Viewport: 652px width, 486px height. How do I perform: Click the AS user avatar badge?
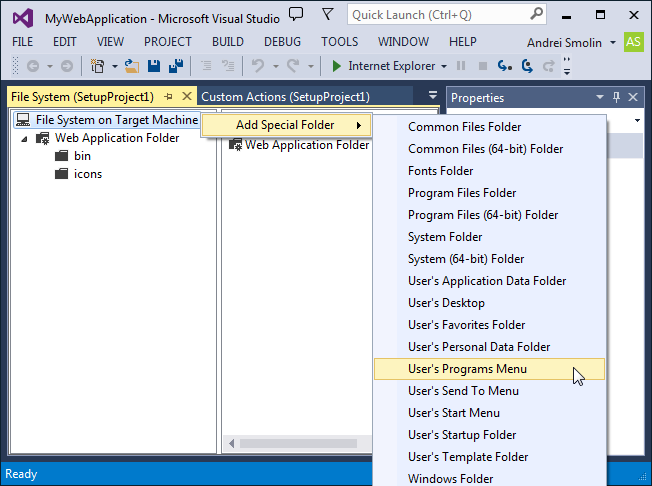coord(633,42)
